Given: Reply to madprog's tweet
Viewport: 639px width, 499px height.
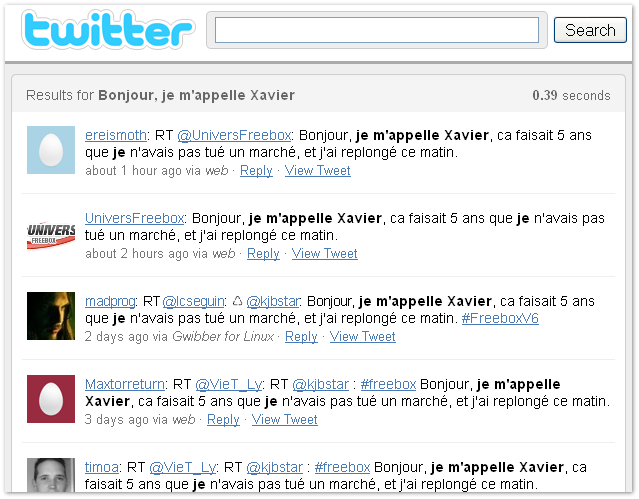Looking at the screenshot, I should [301, 336].
